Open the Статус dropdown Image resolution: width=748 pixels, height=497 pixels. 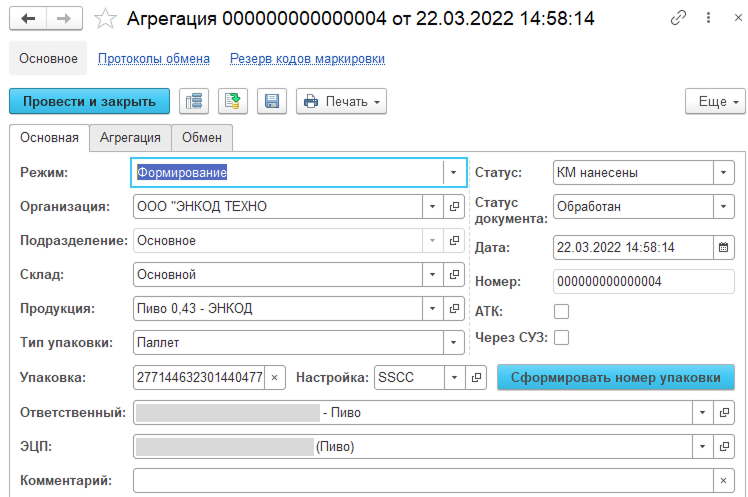point(724,173)
